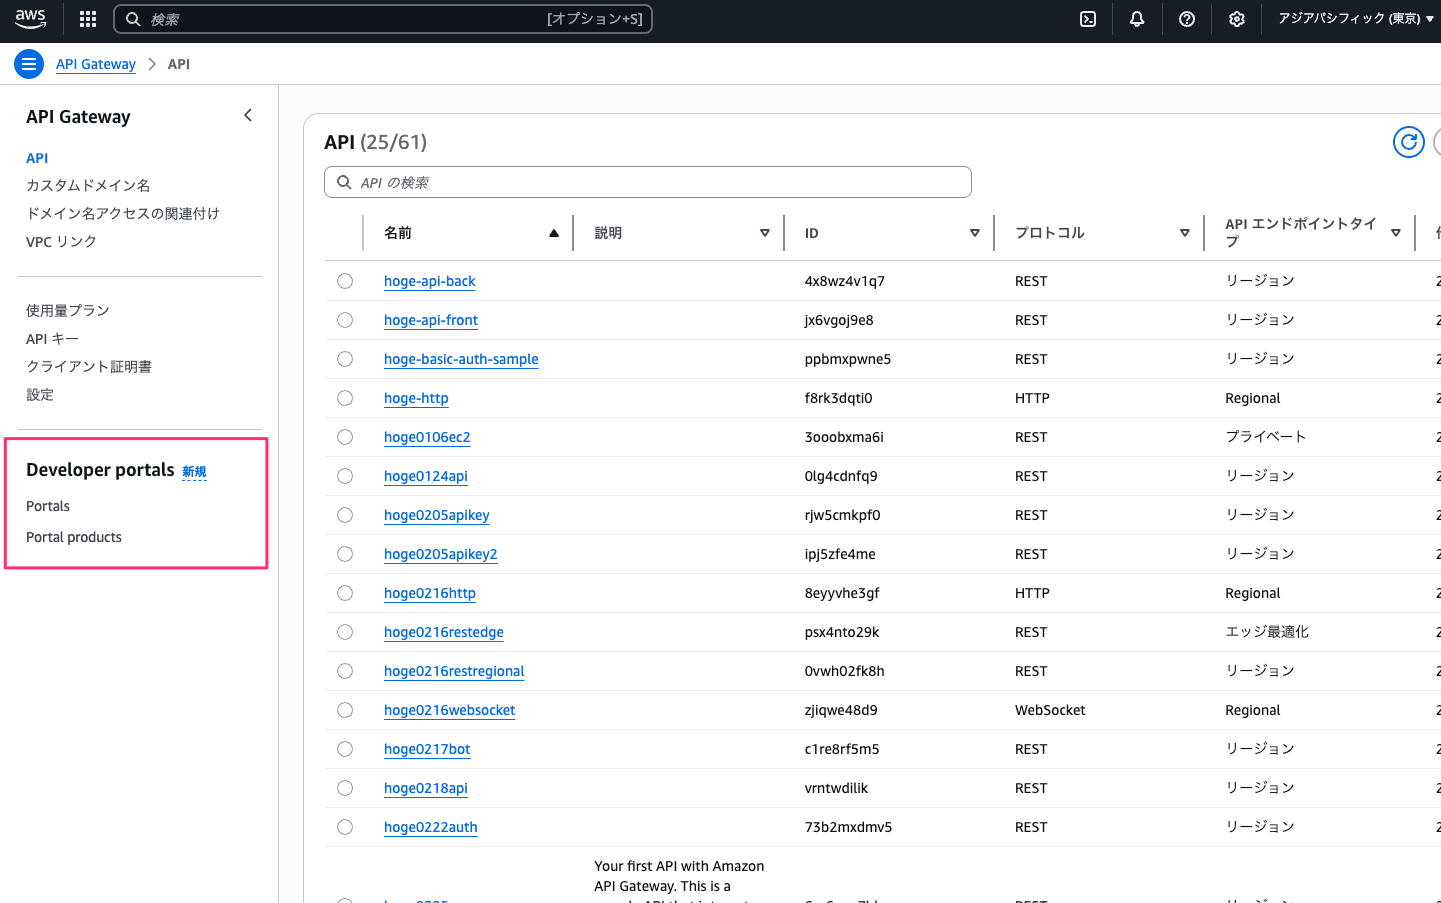Refresh the API list
This screenshot has height=903, width=1441.
click(x=1408, y=142)
